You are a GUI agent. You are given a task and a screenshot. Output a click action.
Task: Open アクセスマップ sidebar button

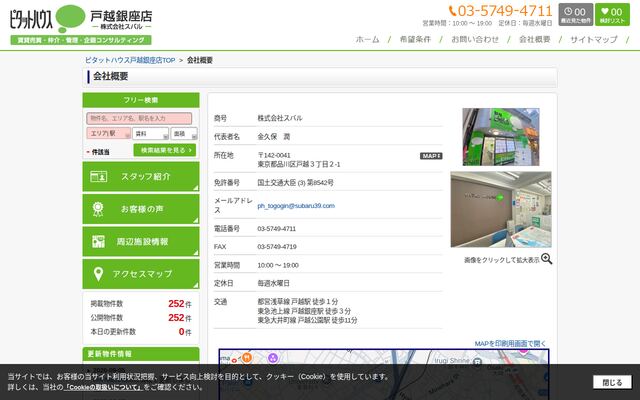click(141, 274)
